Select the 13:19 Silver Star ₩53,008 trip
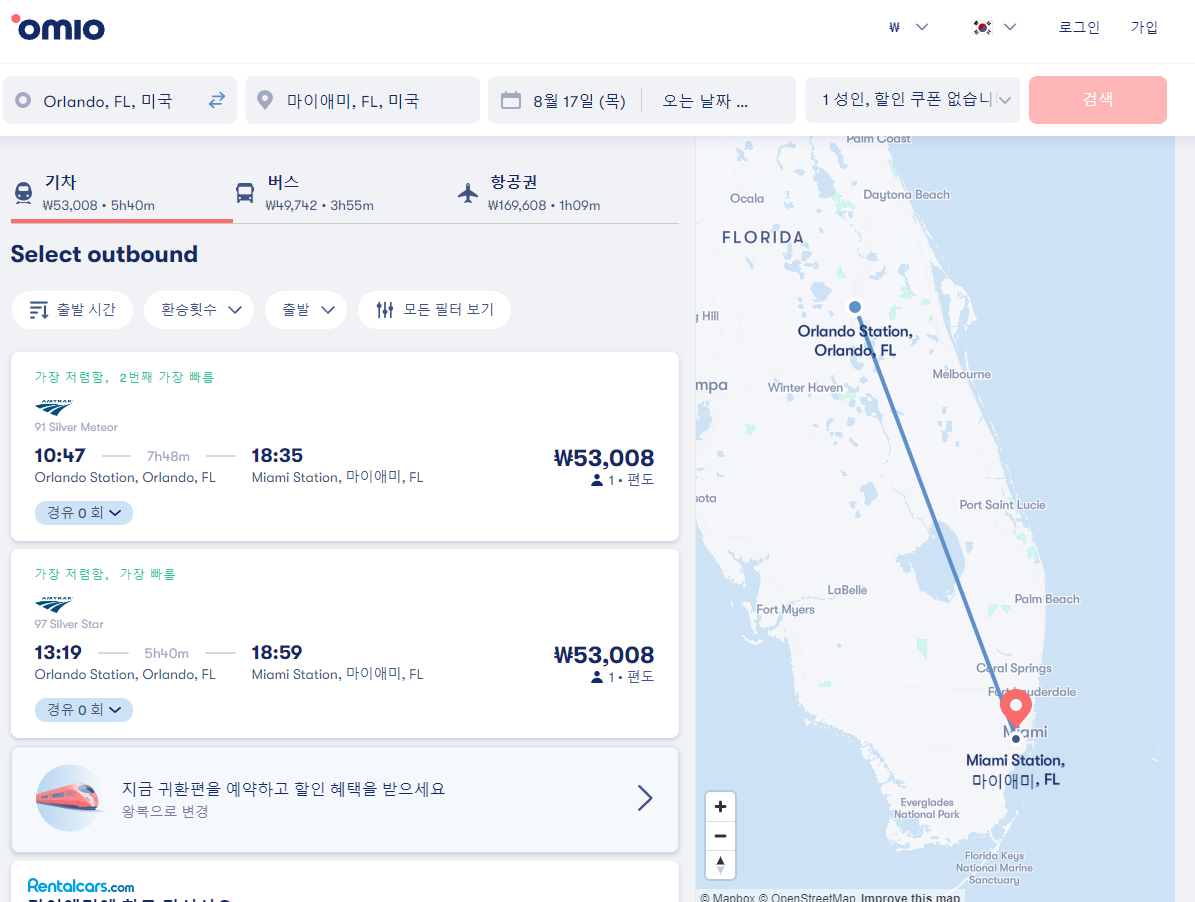Screen dimensions: 1195x902 coord(344,644)
